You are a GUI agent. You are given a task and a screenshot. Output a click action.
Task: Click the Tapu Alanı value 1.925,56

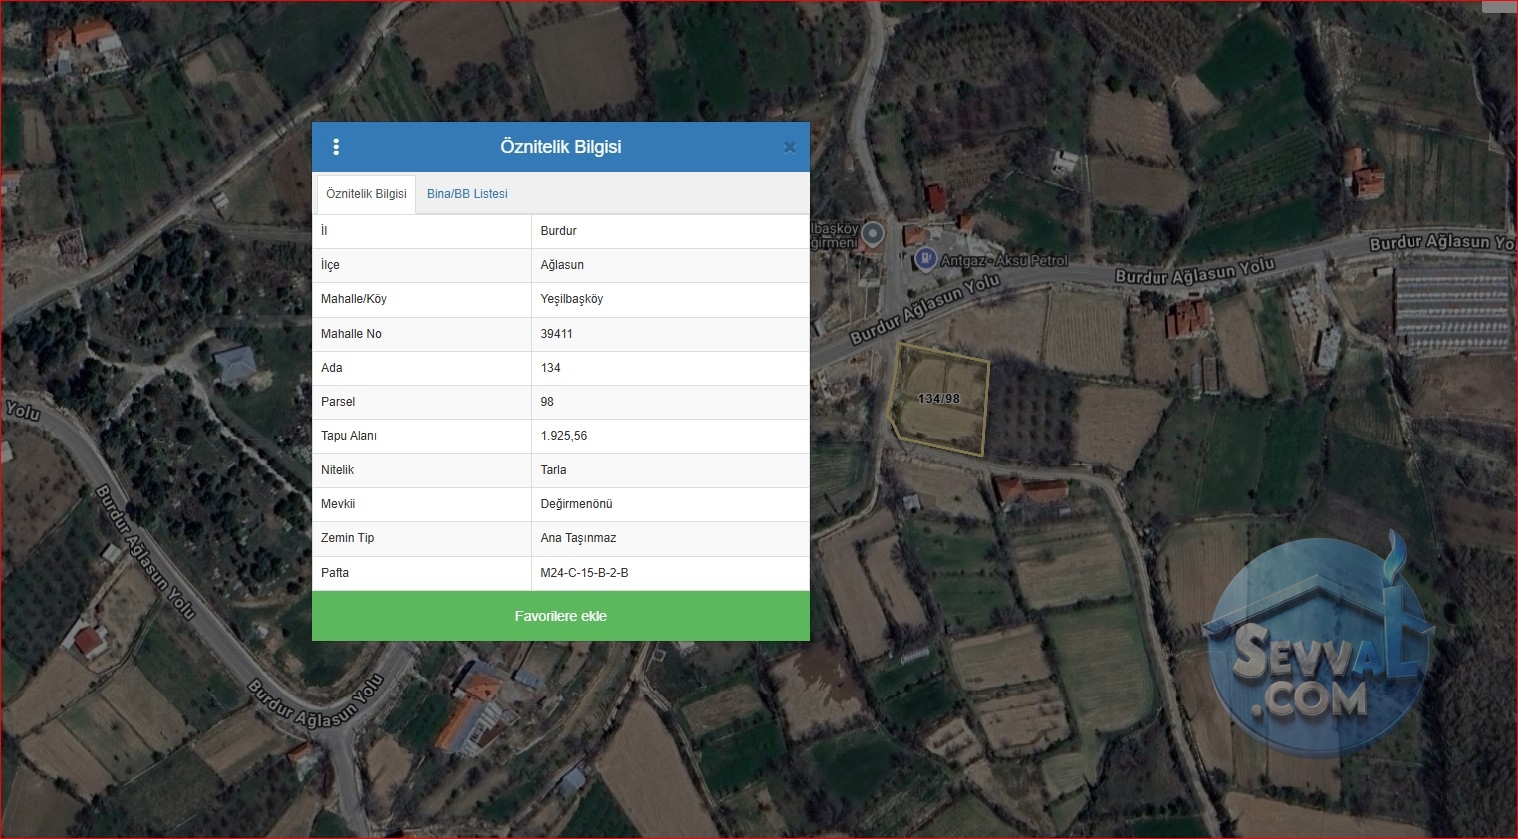pos(563,436)
